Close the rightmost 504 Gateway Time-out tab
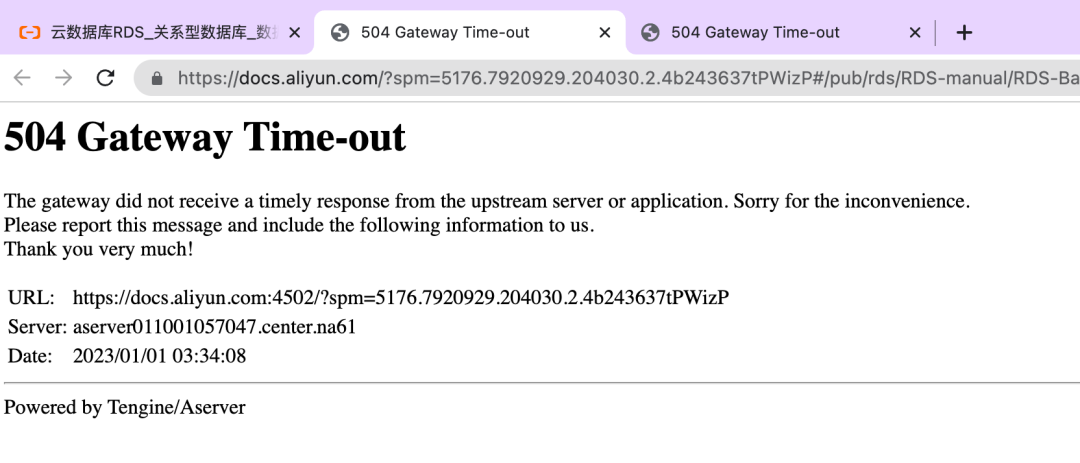The height and width of the screenshot is (463, 1080). pos(915,32)
